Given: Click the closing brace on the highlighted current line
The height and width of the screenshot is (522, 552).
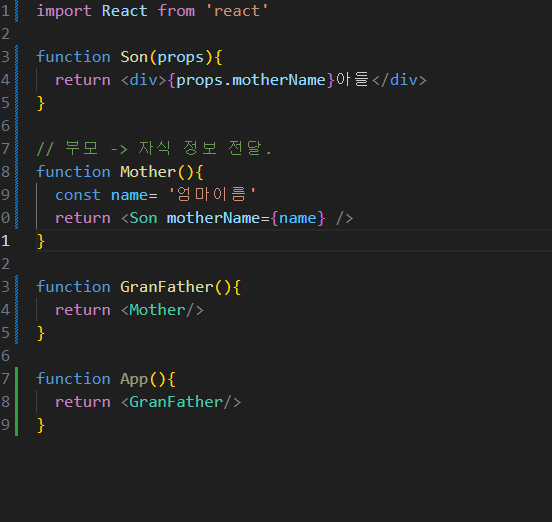Looking at the screenshot, I should [41, 241].
